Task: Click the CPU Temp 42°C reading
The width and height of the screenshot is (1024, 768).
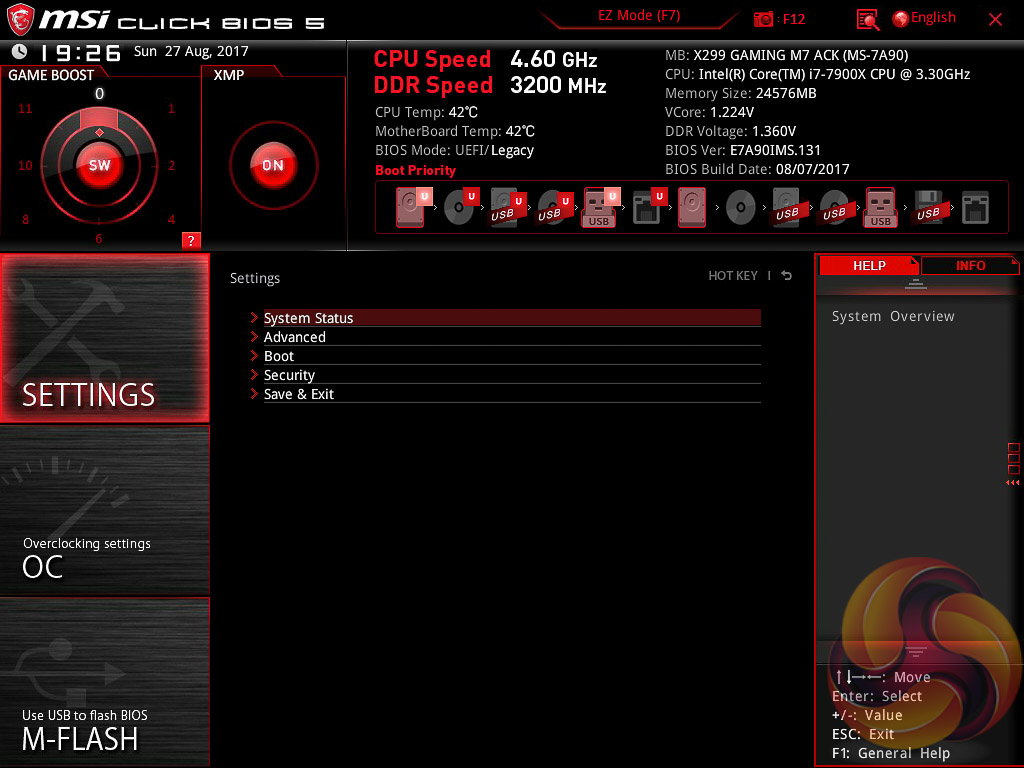Action: click(x=426, y=112)
